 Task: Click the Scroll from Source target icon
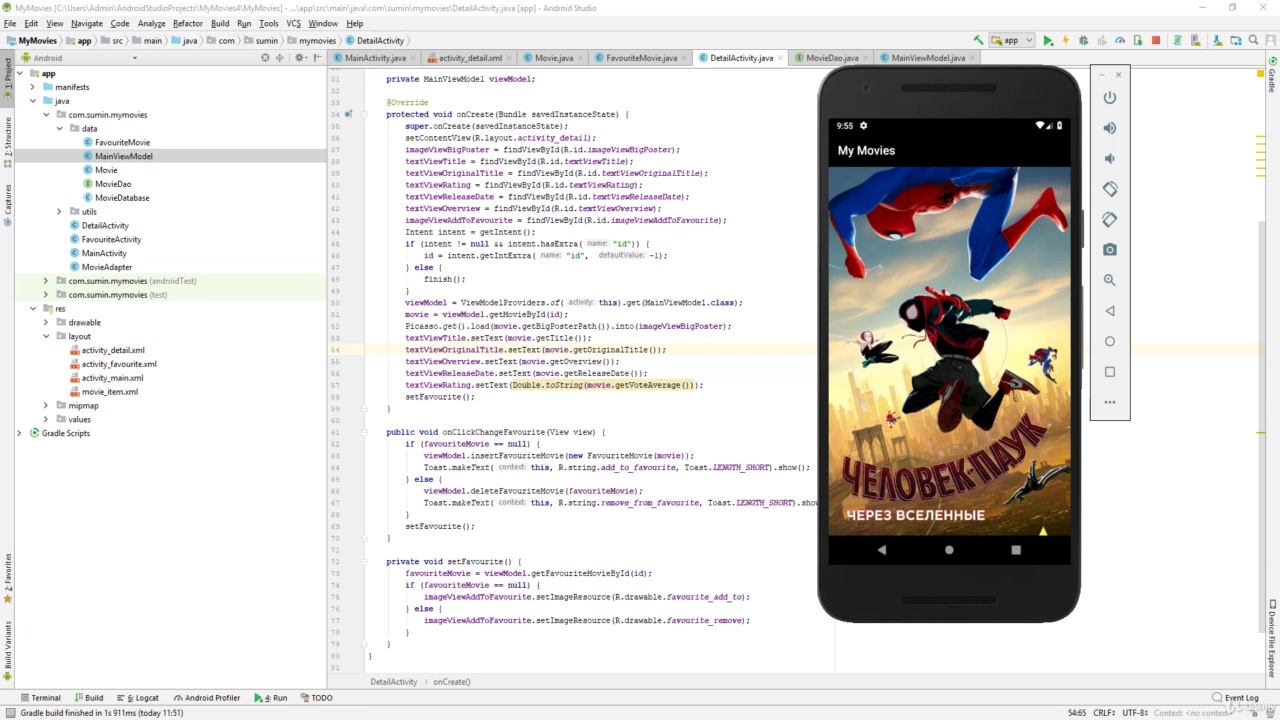click(265, 58)
